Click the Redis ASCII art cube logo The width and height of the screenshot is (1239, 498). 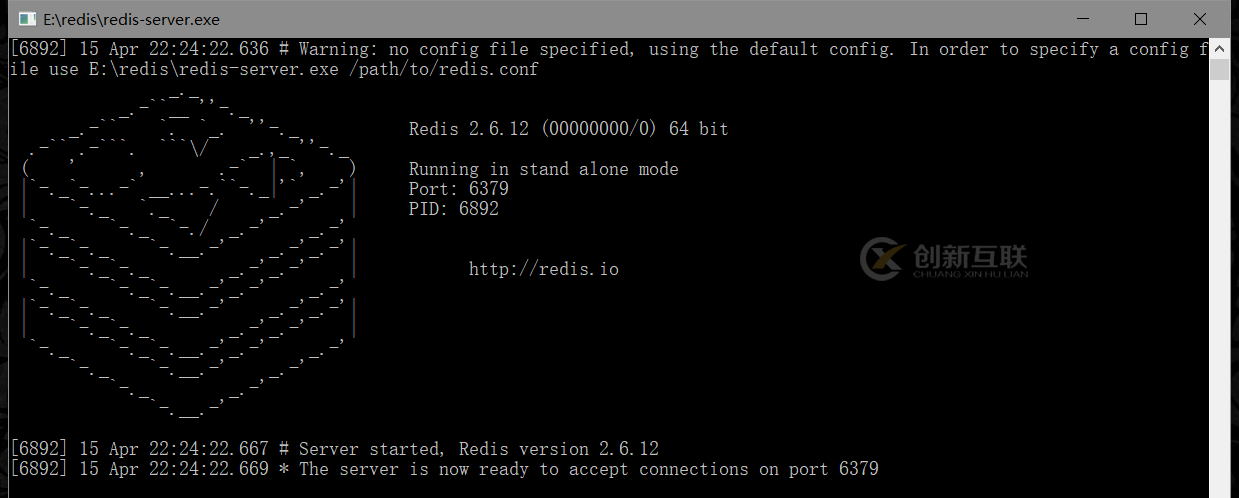coord(190,255)
